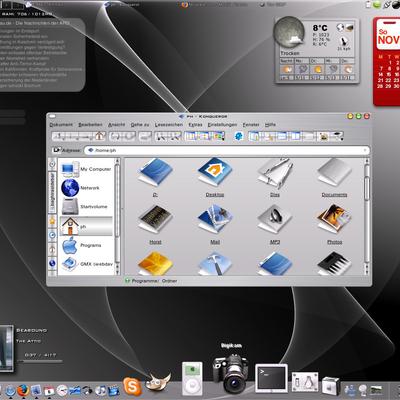Select Startvolume in the sidebar
The height and width of the screenshot is (400, 400).
[86, 207]
